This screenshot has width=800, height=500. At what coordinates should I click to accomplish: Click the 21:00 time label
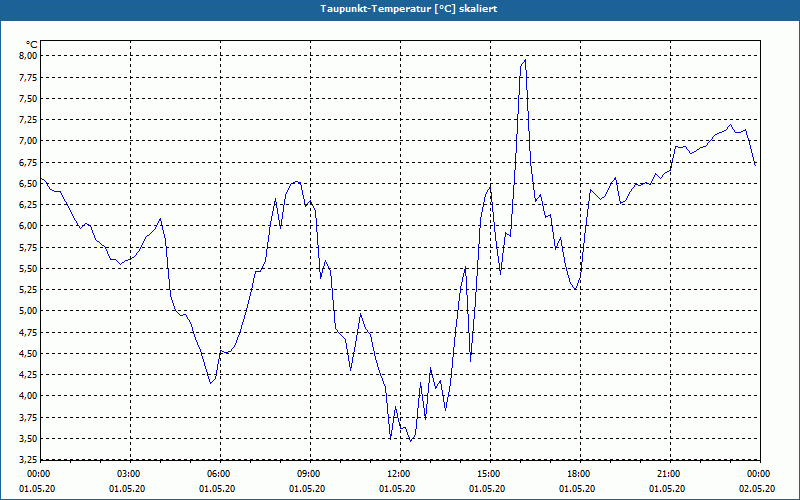pyautogui.click(x=670, y=474)
